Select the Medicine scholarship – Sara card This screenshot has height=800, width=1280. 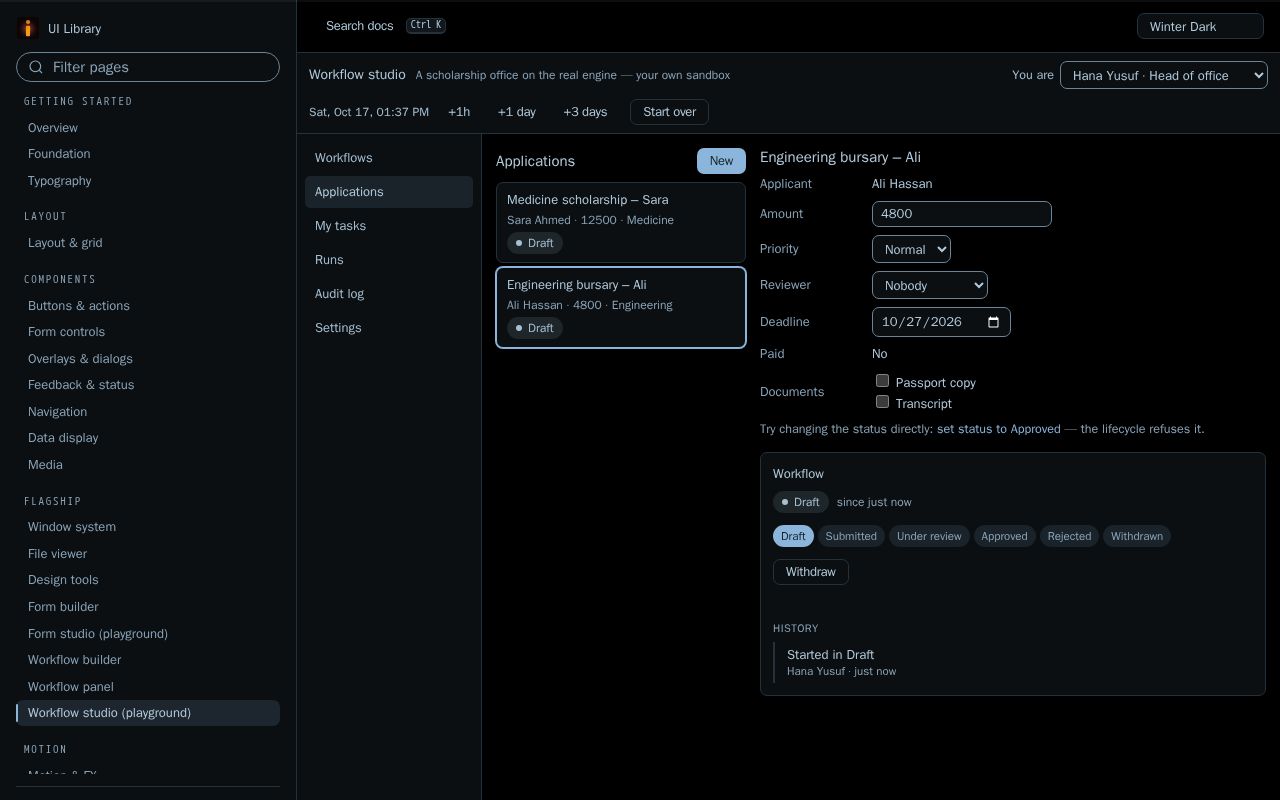pyautogui.click(x=621, y=222)
